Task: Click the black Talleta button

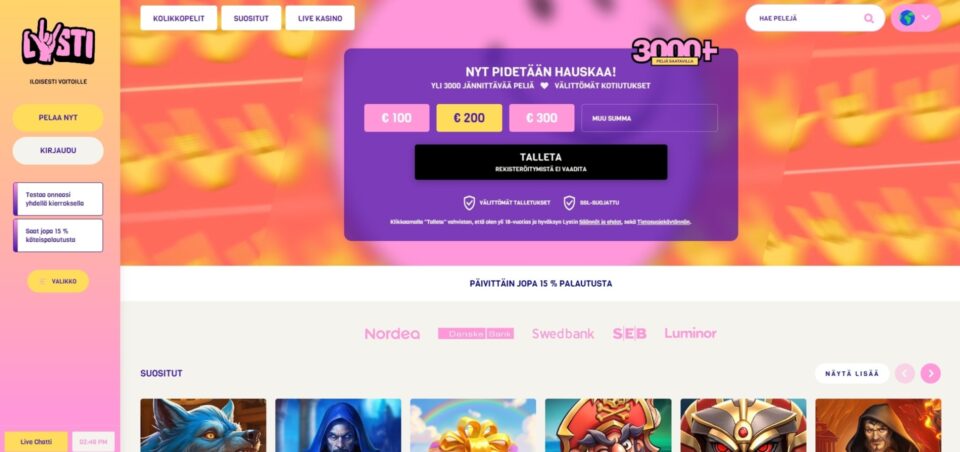Action: (541, 162)
